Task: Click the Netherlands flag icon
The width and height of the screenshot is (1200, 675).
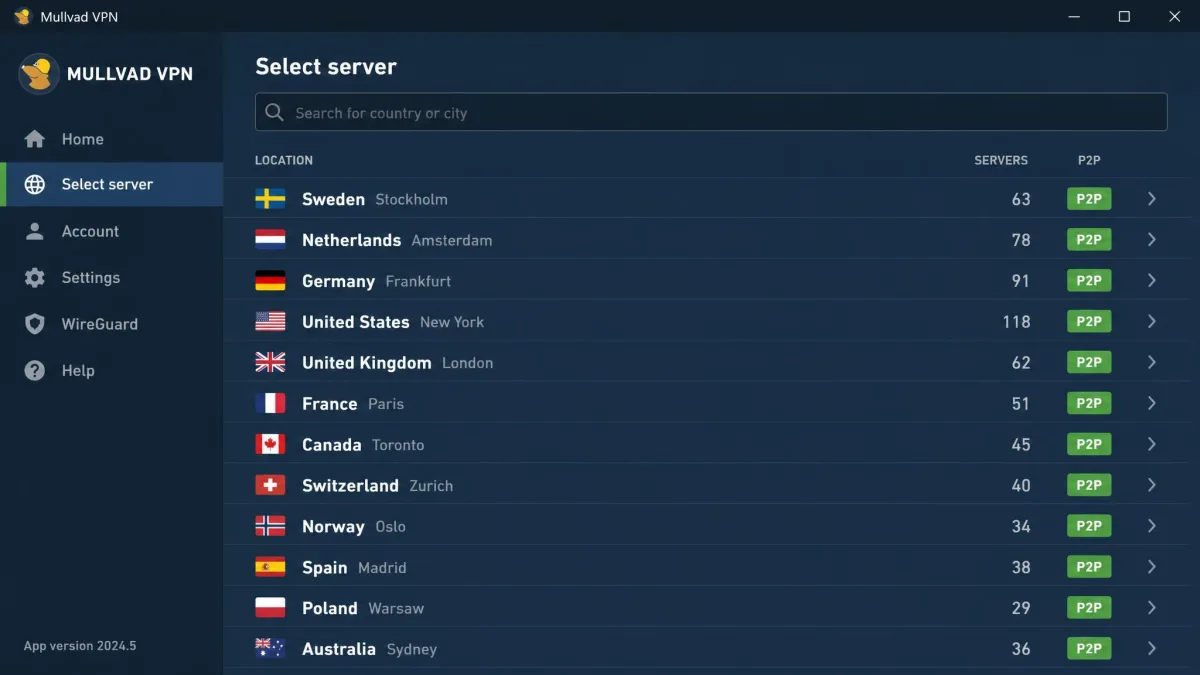Action: click(x=270, y=240)
